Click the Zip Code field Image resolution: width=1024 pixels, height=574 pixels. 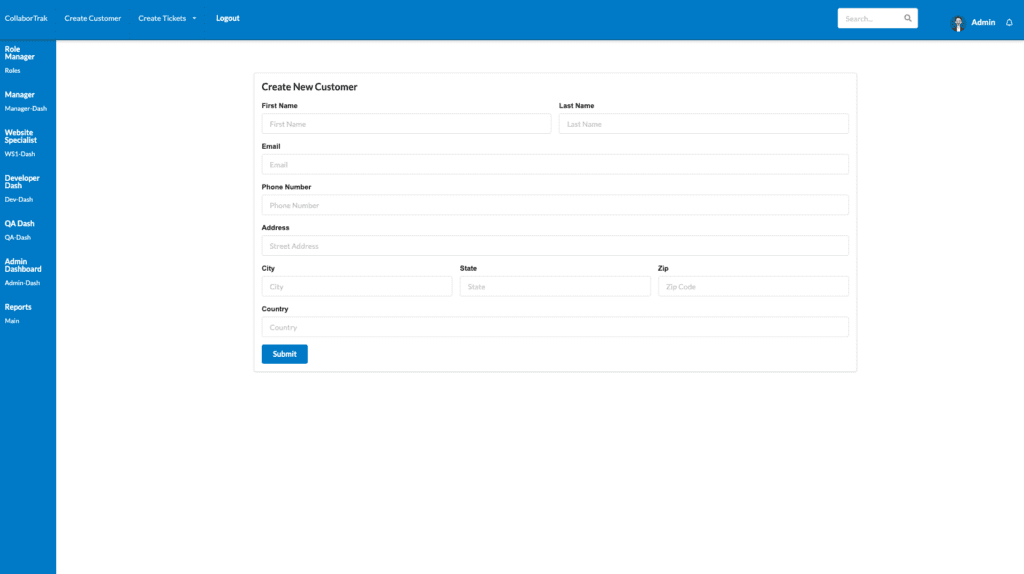tap(753, 287)
